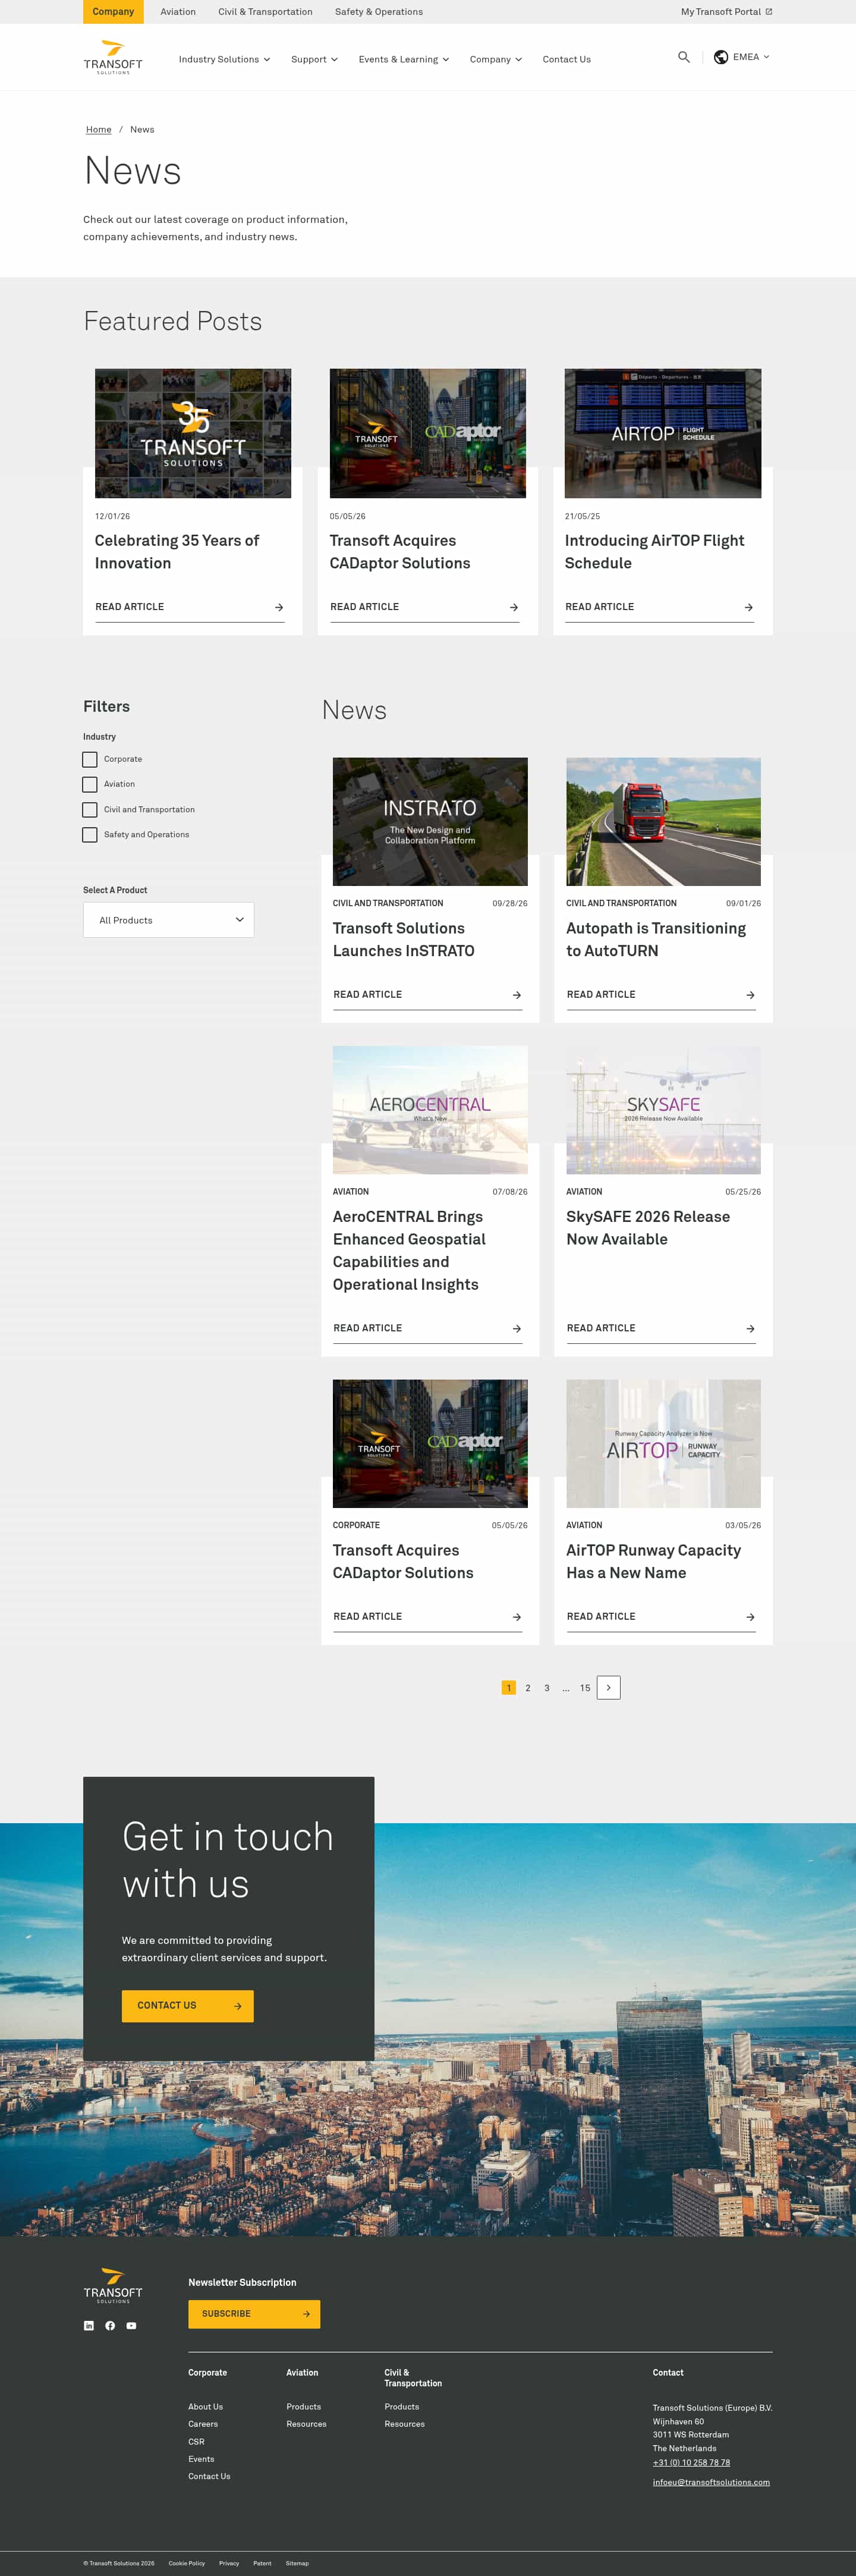Click arrow on Autopath to AutoTURN article
This screenshot has height=2576, width=856.
[750, 995]
